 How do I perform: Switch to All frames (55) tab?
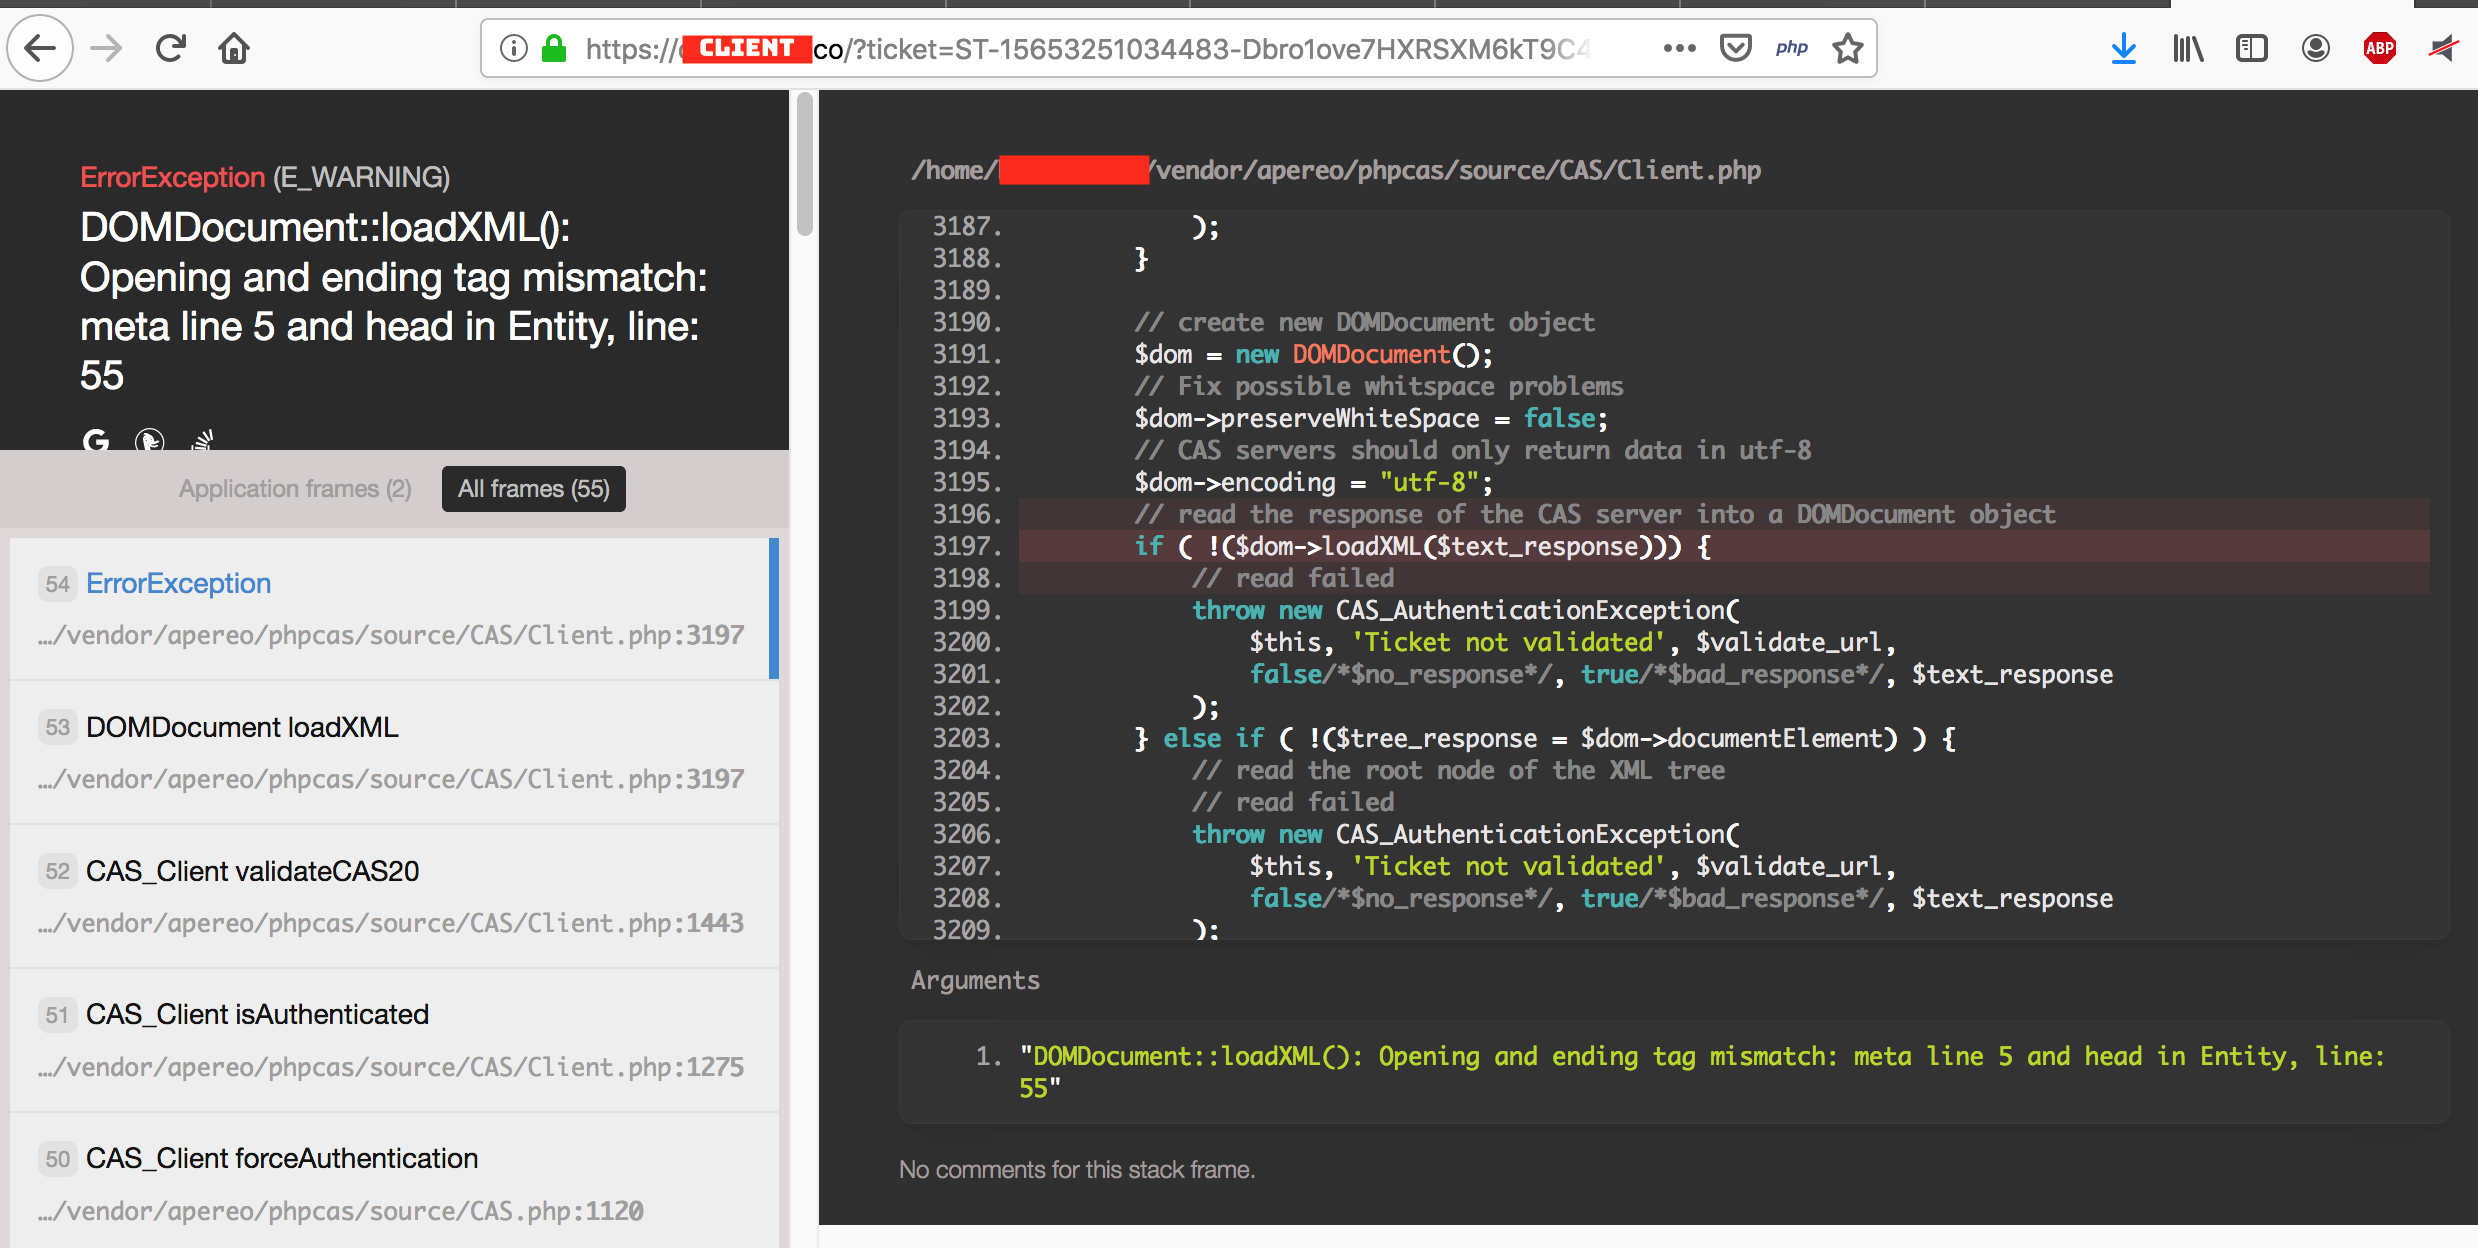tap(534, 489)
